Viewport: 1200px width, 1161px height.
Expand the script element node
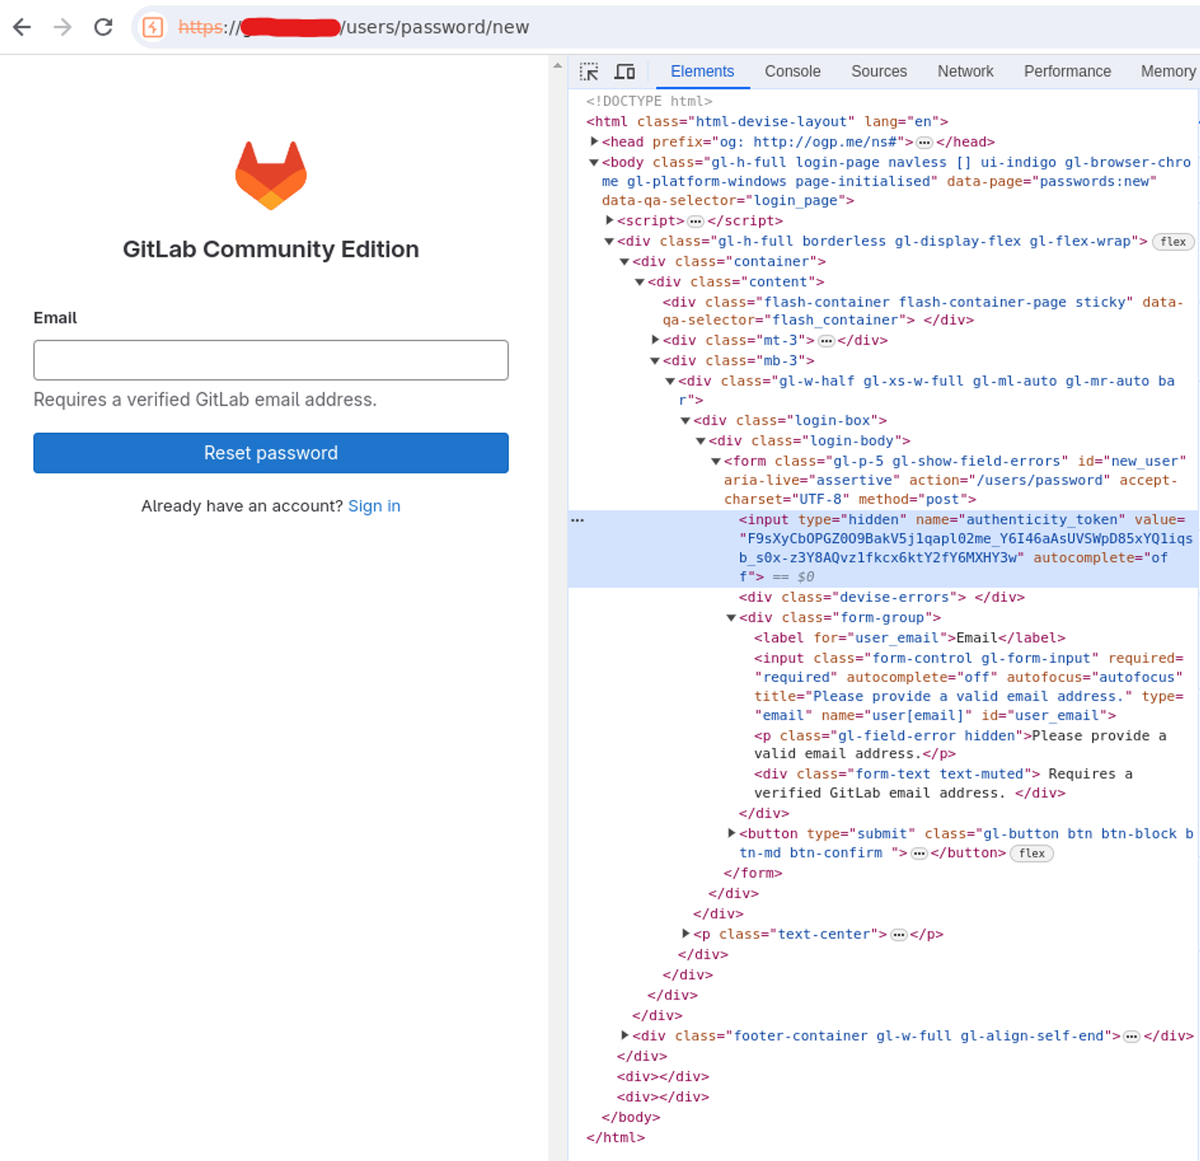pos(609,221)
